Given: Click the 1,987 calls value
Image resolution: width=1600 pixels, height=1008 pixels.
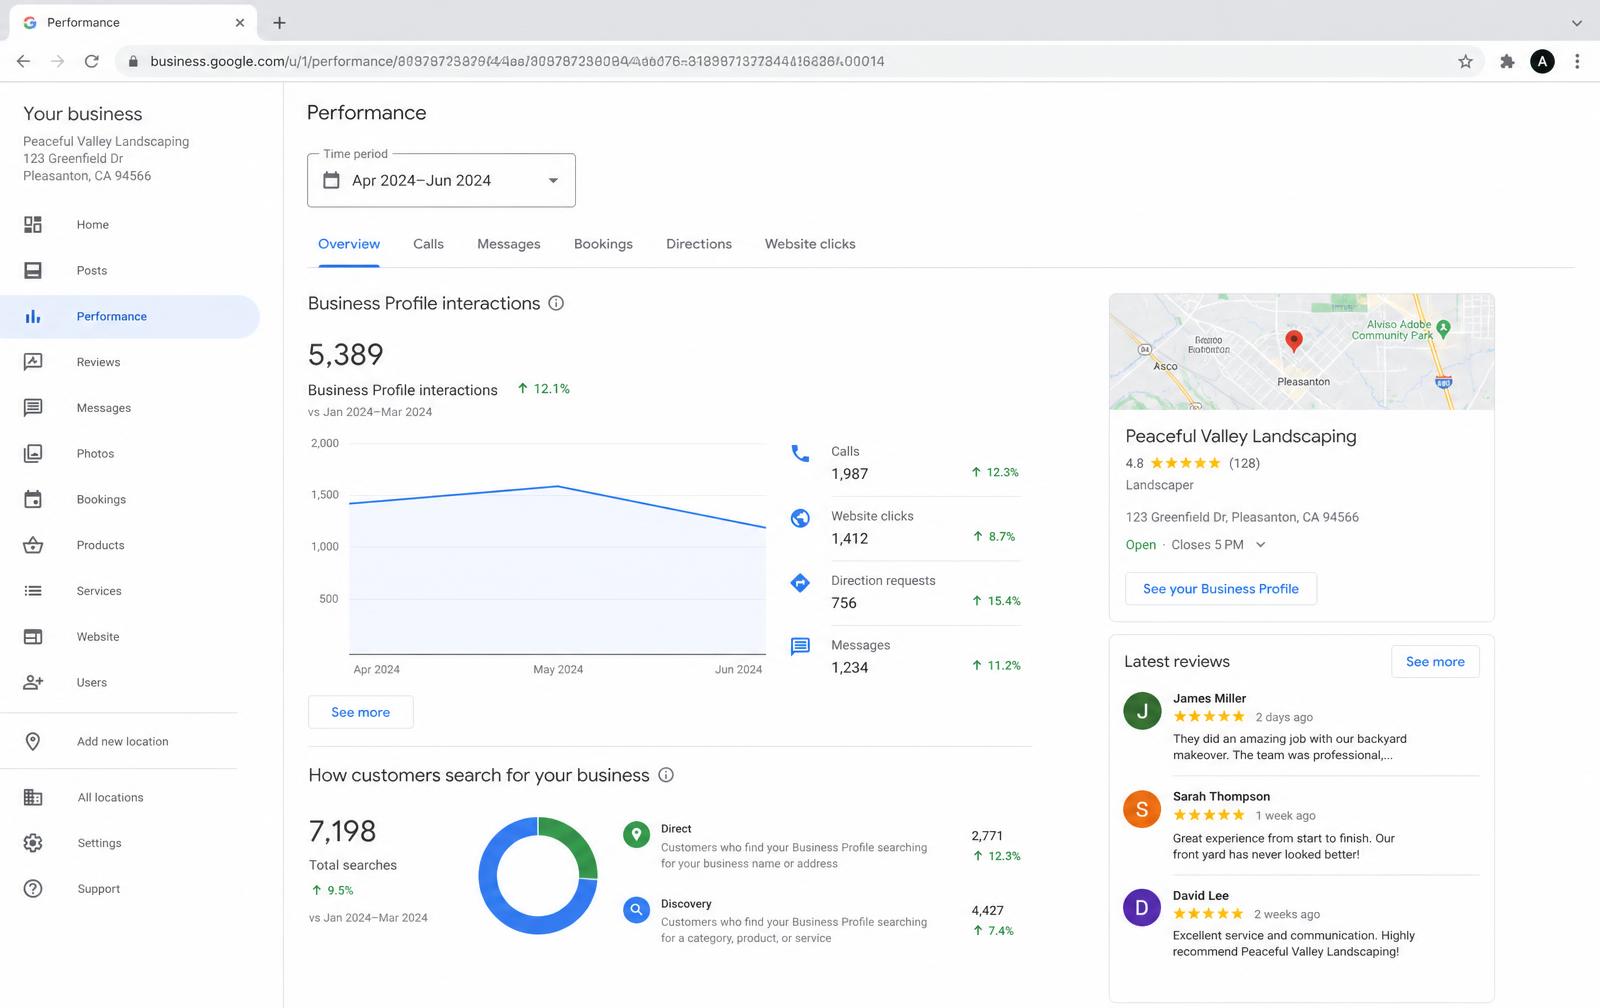Looking at the screenshot, I should (x=850, y=474).
